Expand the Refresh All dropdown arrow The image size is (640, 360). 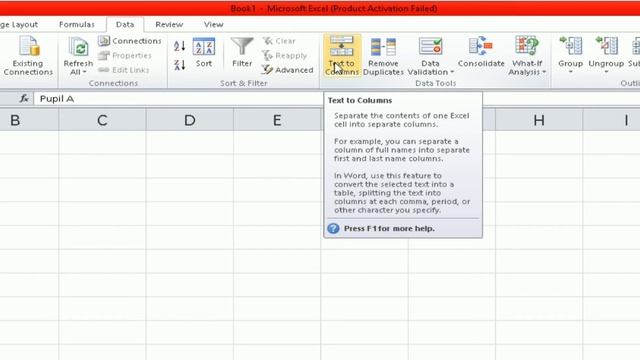[84, 72]
